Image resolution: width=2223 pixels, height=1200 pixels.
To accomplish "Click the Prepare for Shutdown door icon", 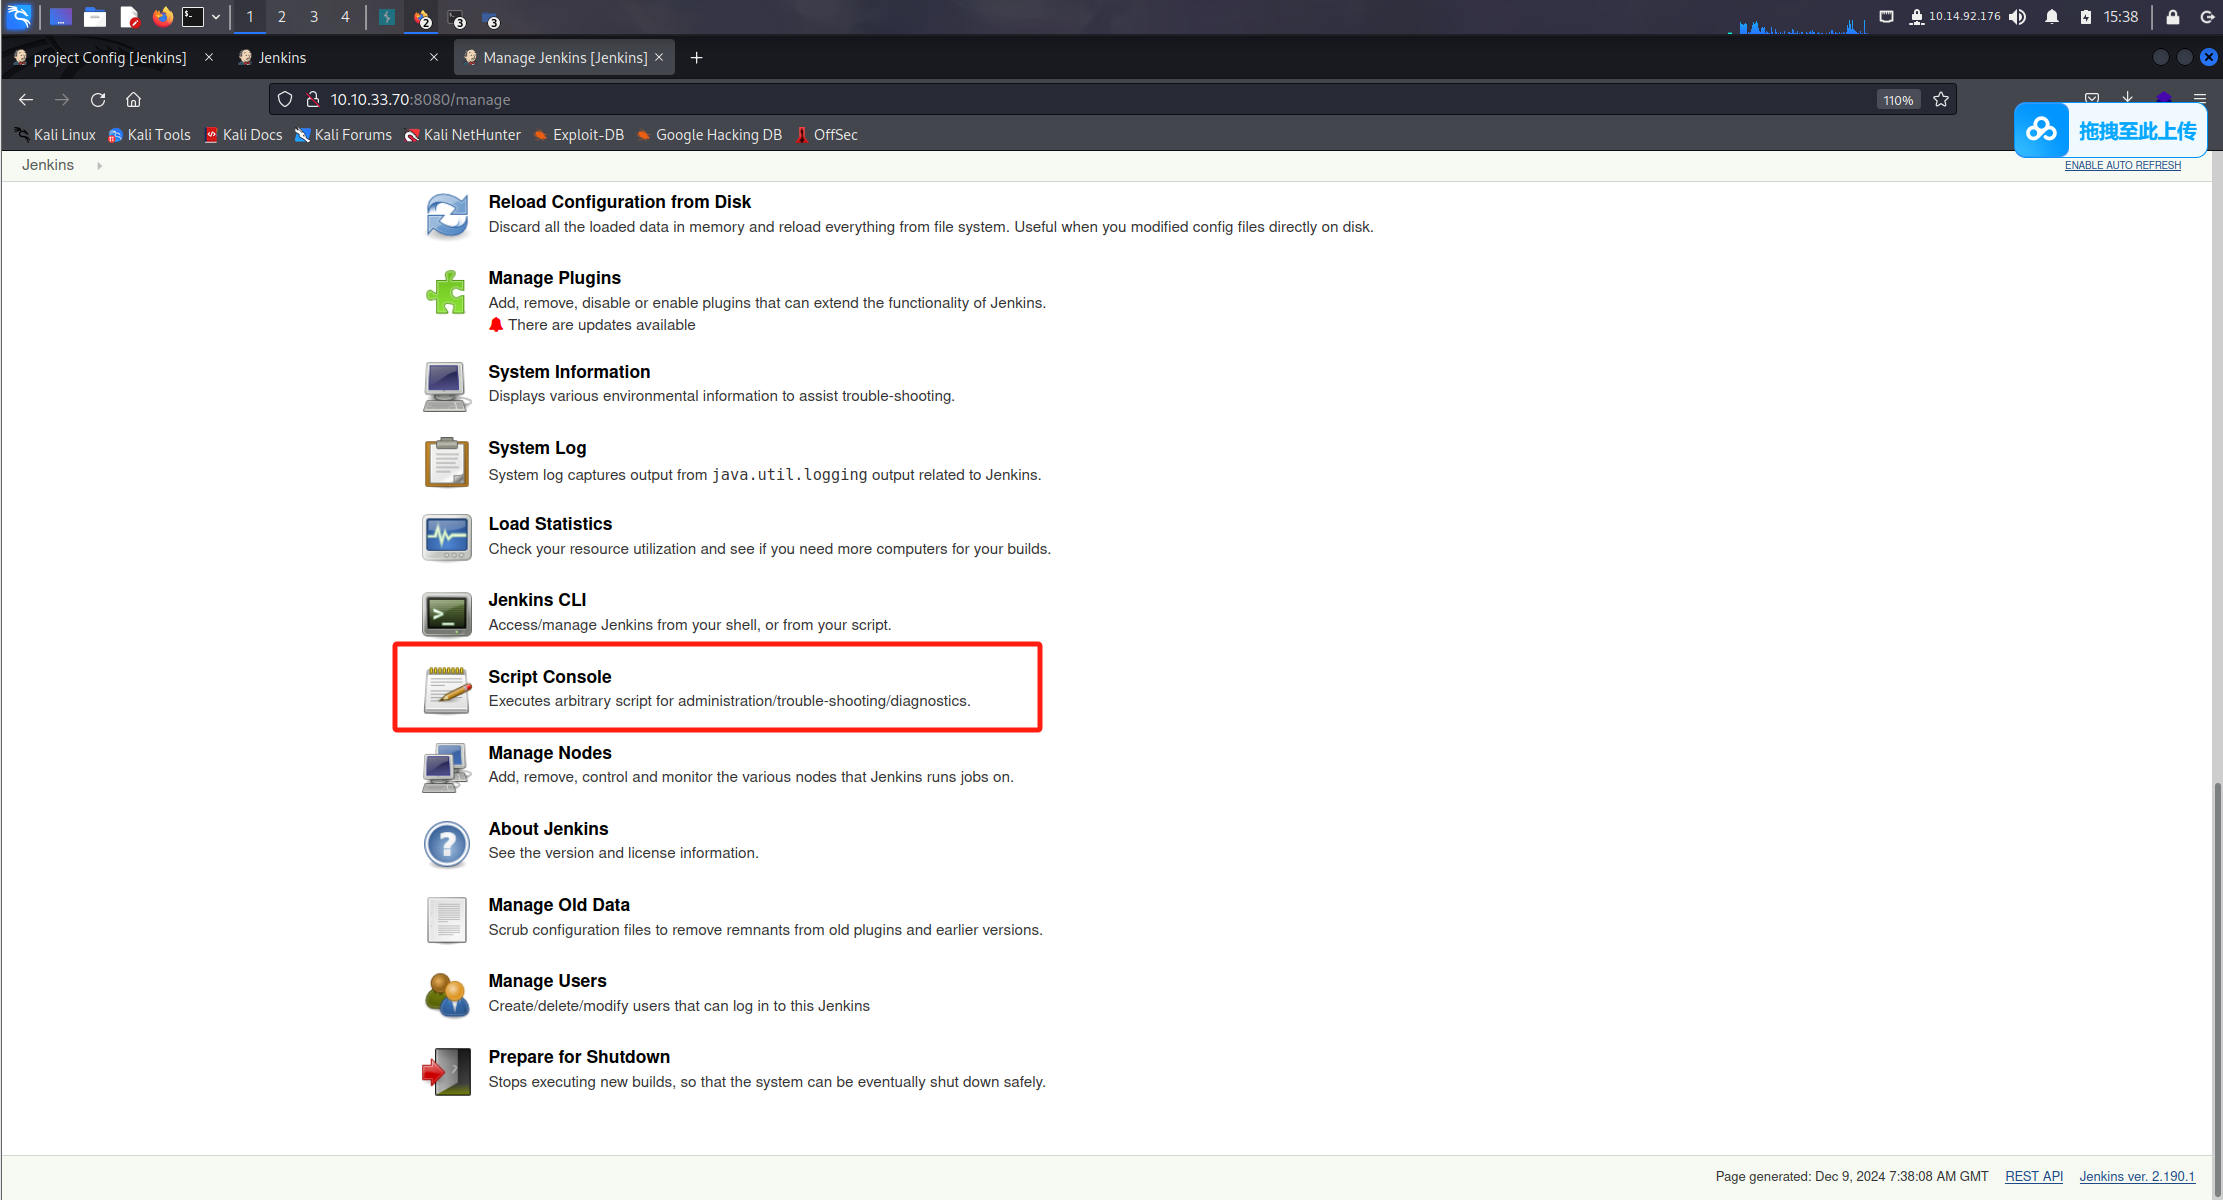I will (446, 1071).
